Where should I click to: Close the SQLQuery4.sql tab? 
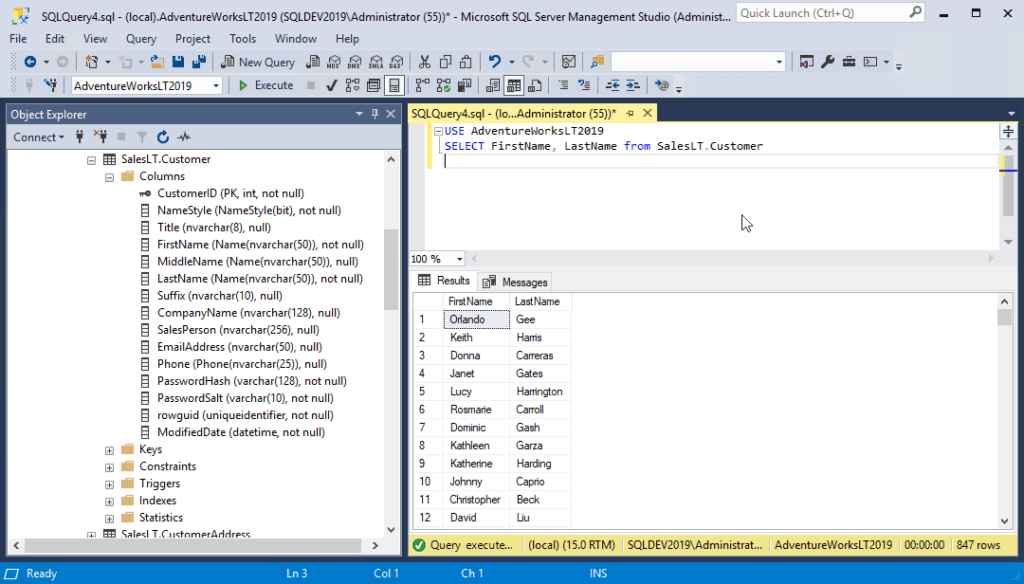[x=647, y=113]
